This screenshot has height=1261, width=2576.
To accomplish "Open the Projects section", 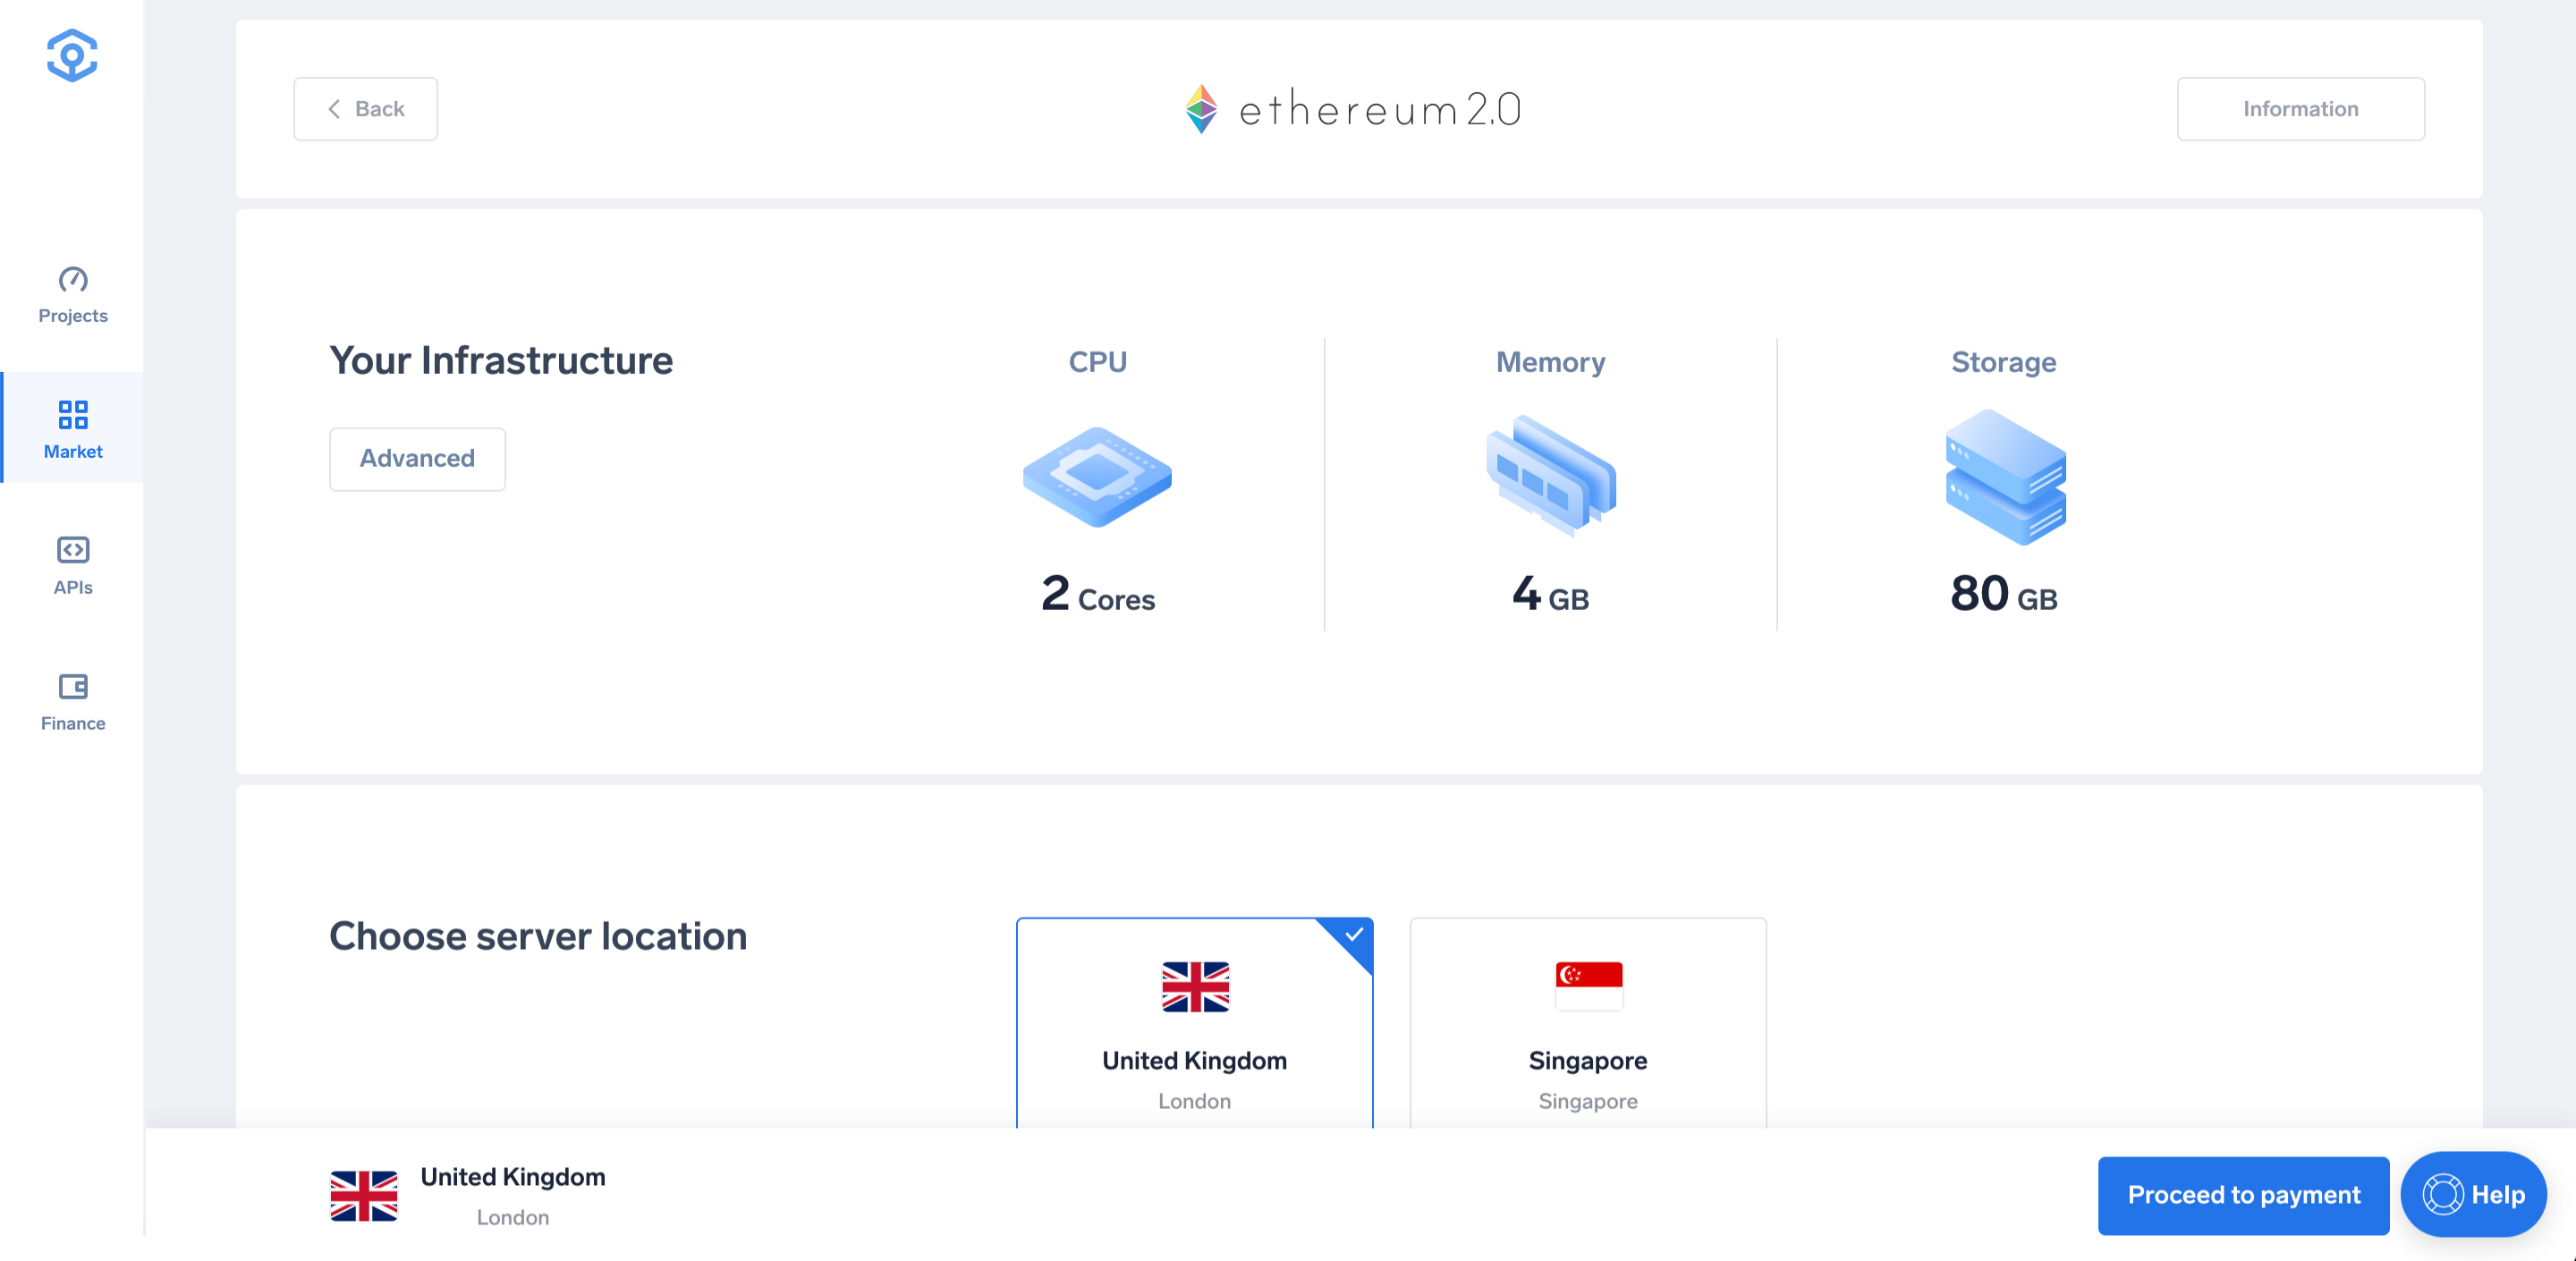I will click(72, 295).
